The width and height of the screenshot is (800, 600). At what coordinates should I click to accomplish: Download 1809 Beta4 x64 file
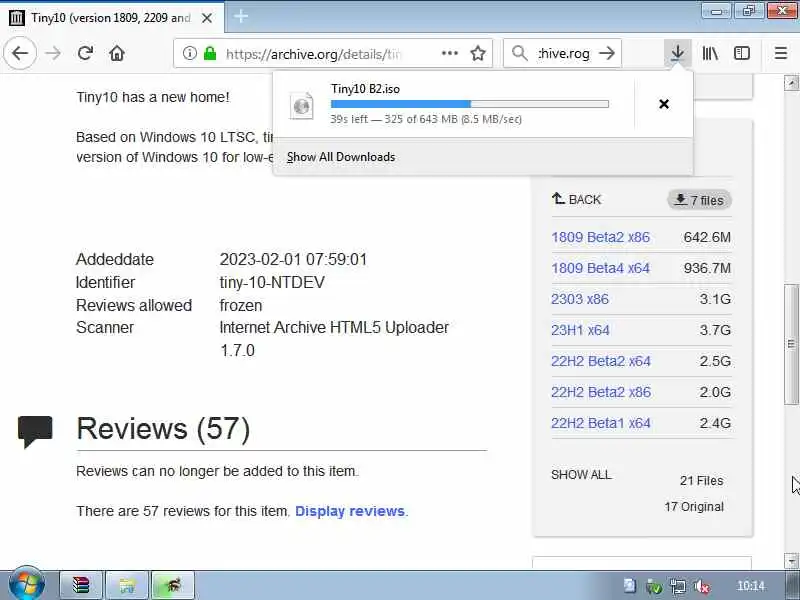pos(600,268)
